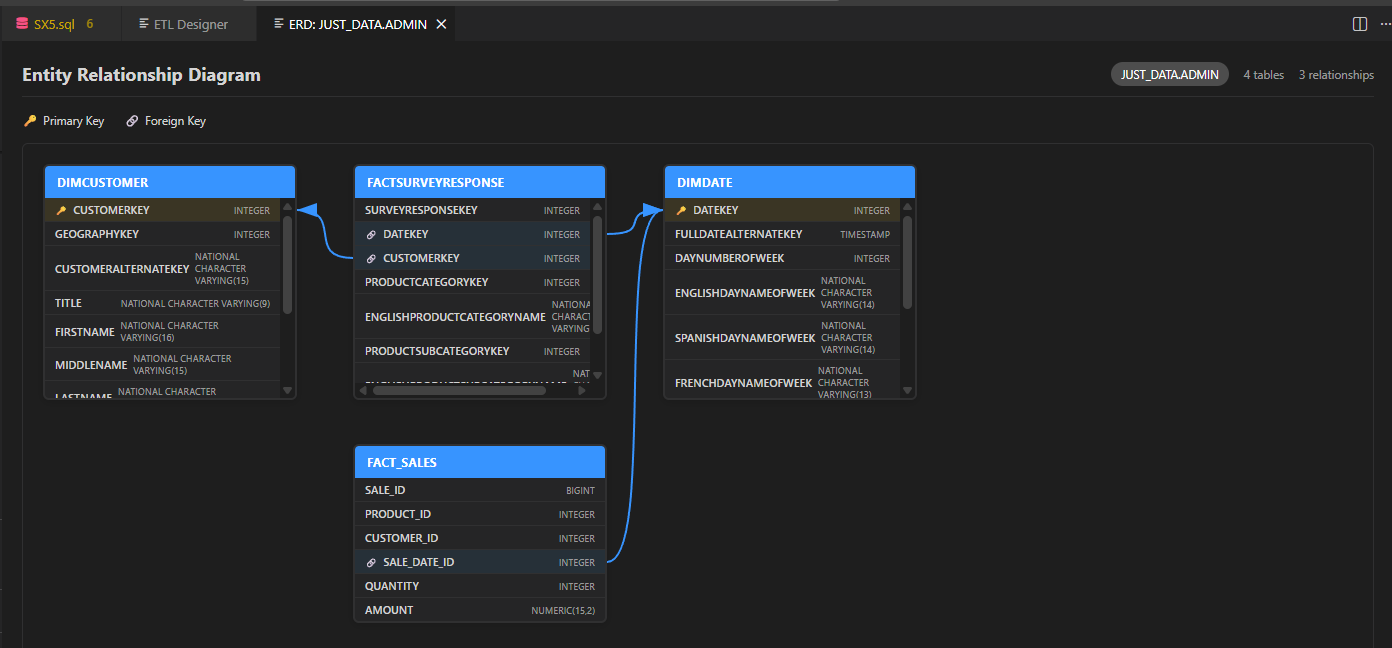
Task: Select the CUSTOMERALTERNATEKEY column row
Action: [163, 269]
